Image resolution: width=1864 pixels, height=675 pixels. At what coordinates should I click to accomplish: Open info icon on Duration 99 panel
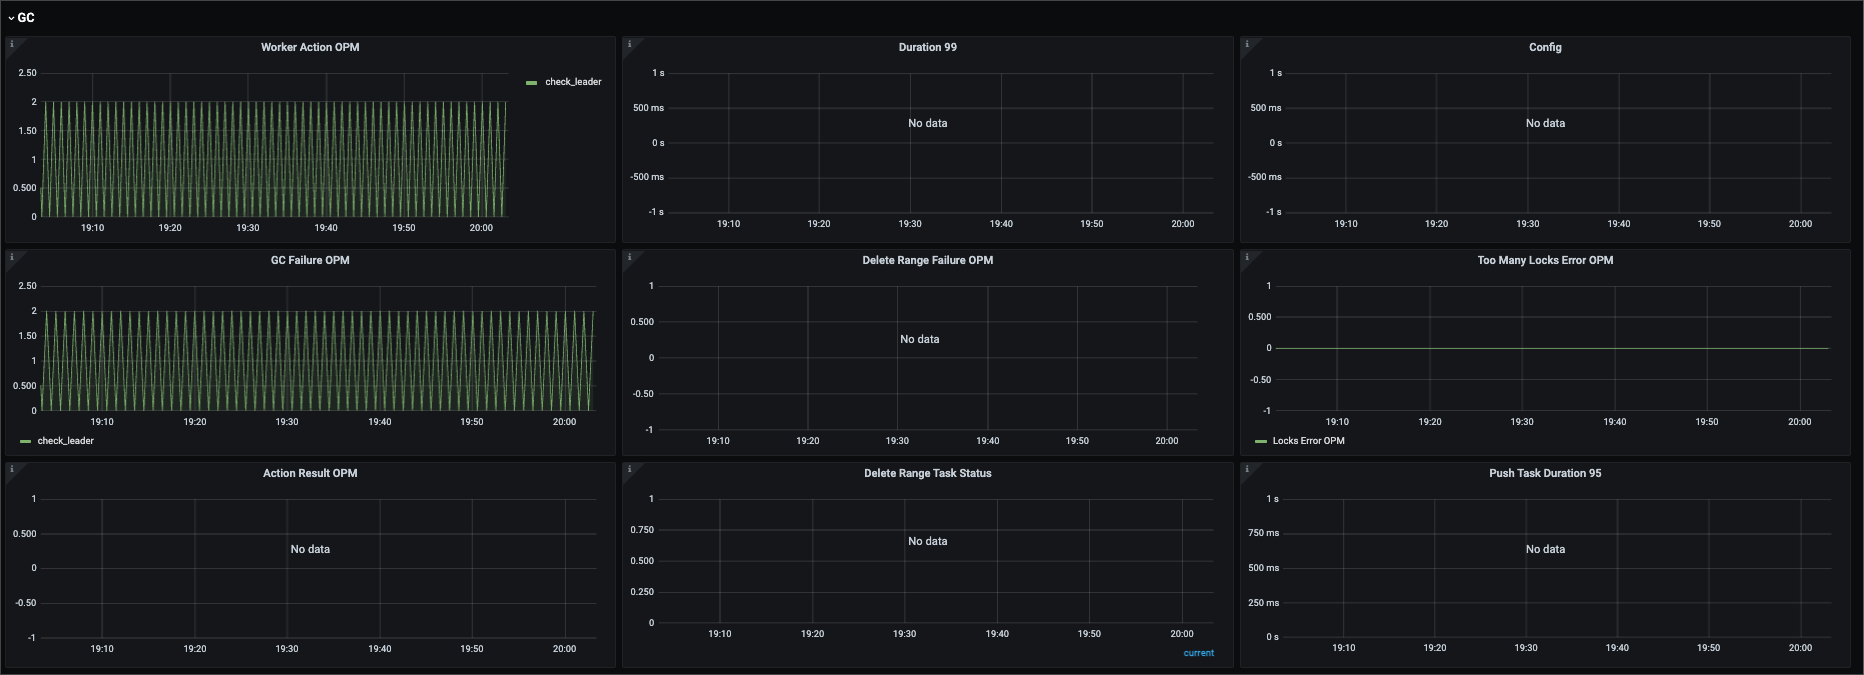coord(629,44)
